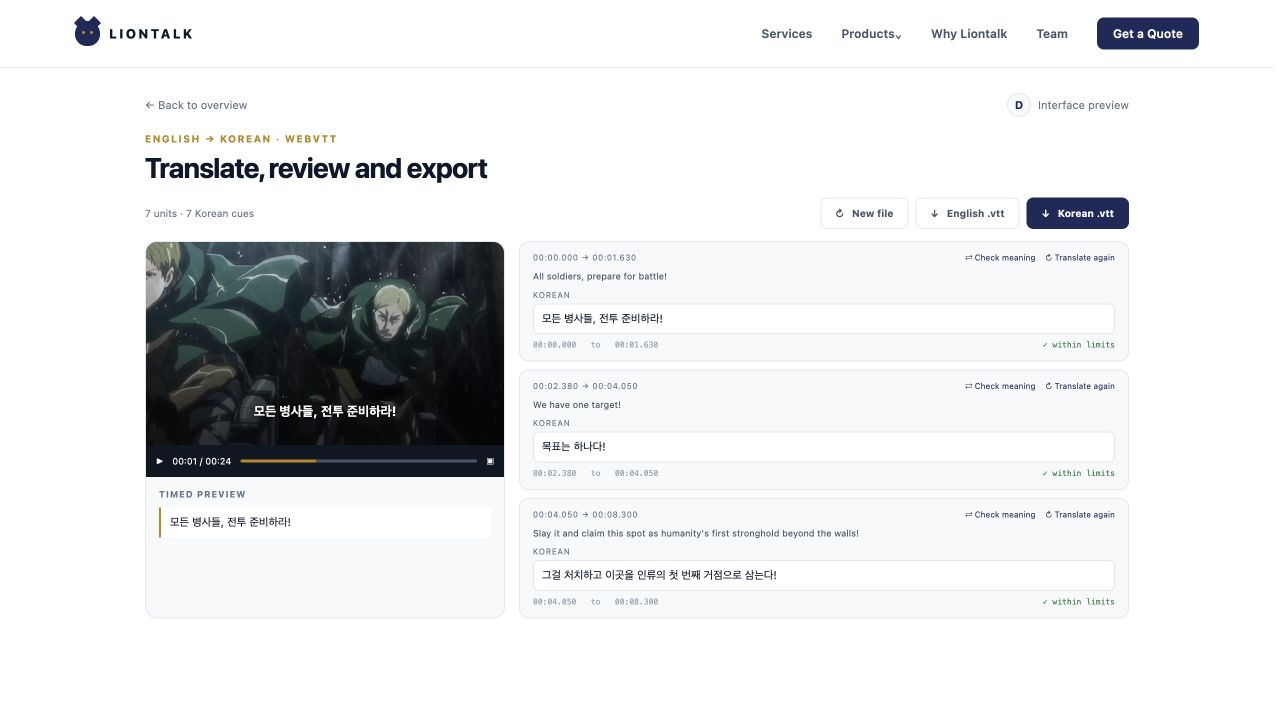The width and height of the screenshot is (1280, 720).
Task: Edit the Korean field '목표는 하나다!'
Action: pos(823,447)
